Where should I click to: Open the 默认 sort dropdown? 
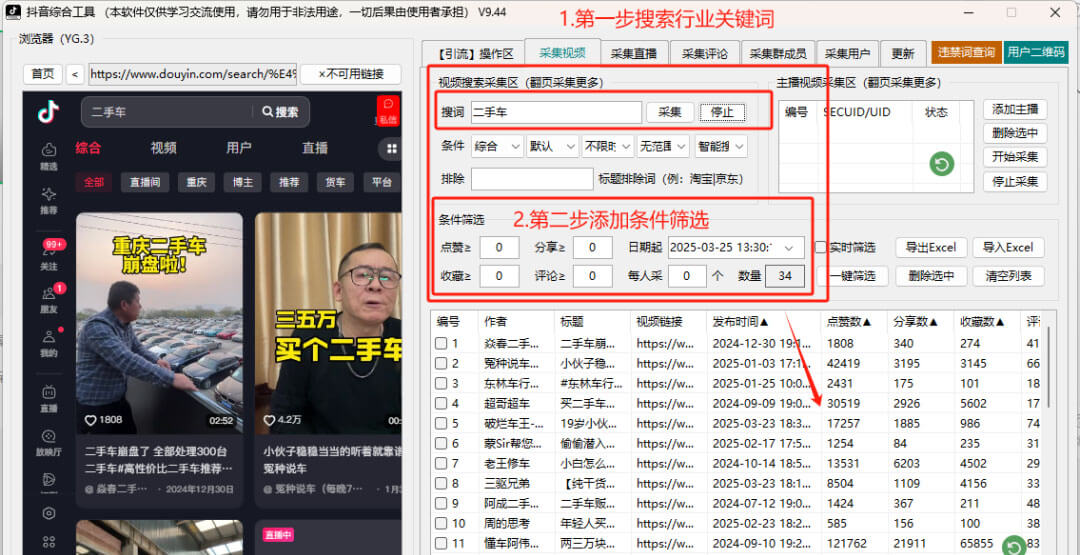pos(552,146)
